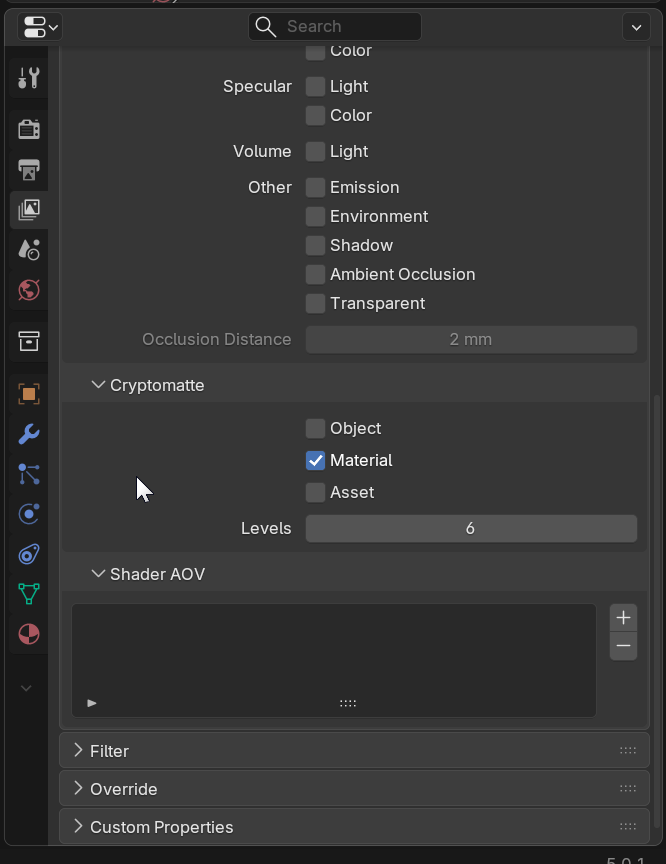Switch to Output properties tab
The image size is (666, 864).
(29, 169)
